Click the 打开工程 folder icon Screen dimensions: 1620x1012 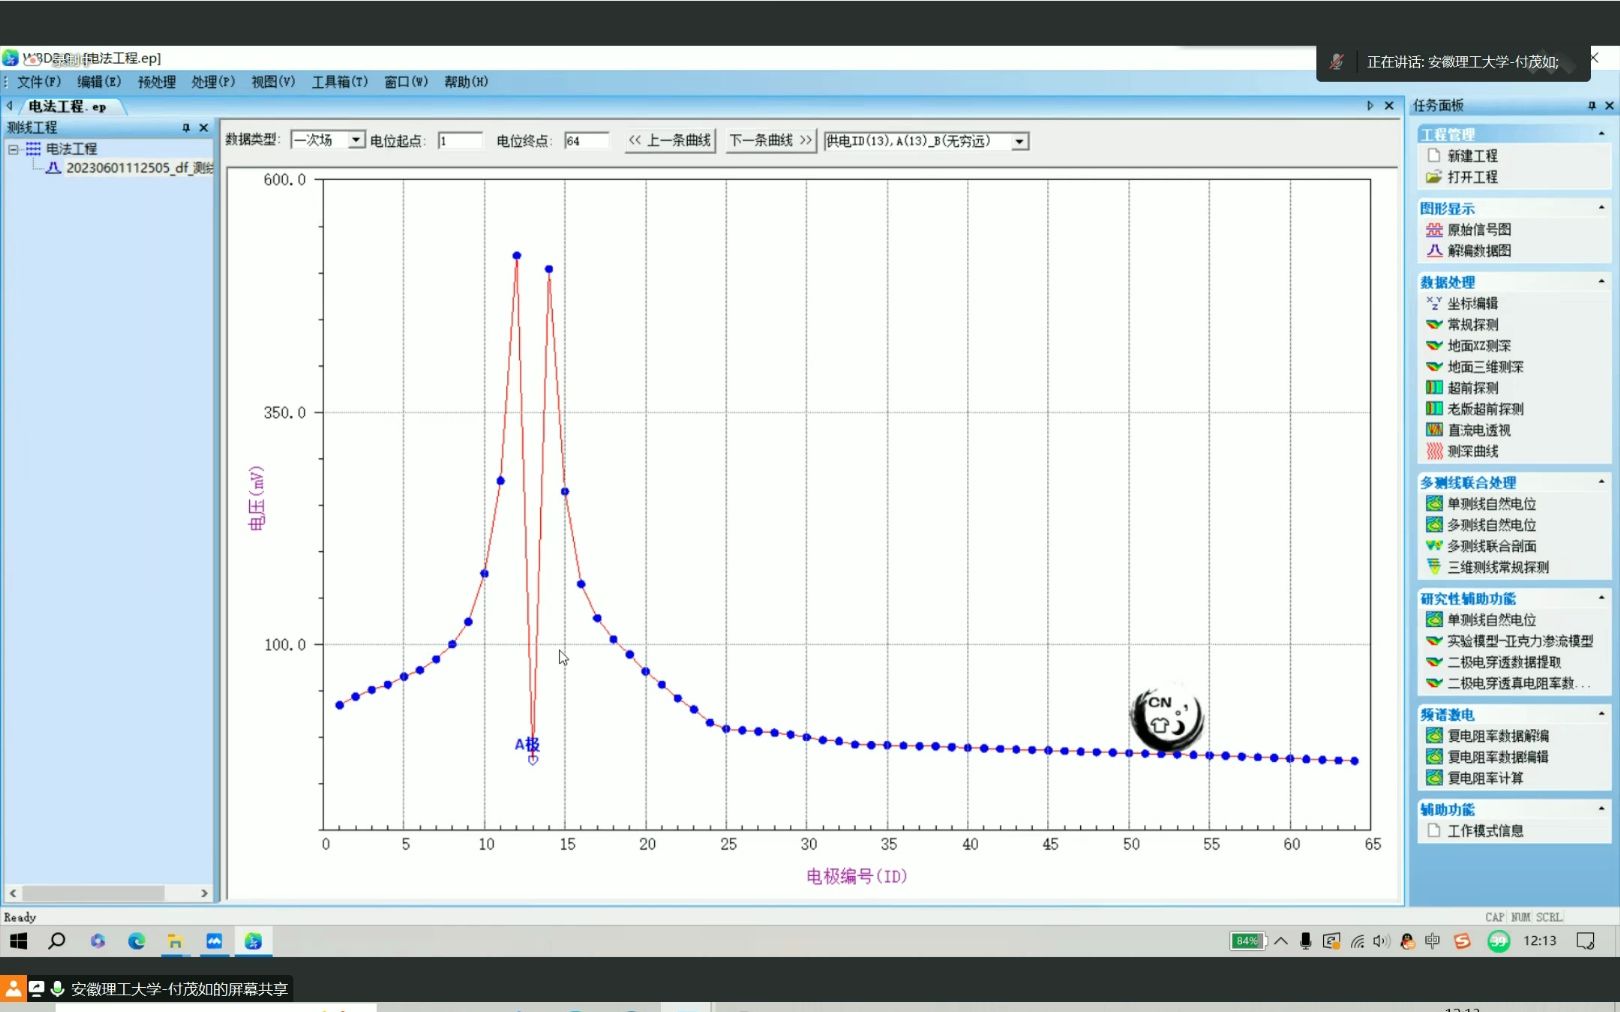coord(1434,177)
